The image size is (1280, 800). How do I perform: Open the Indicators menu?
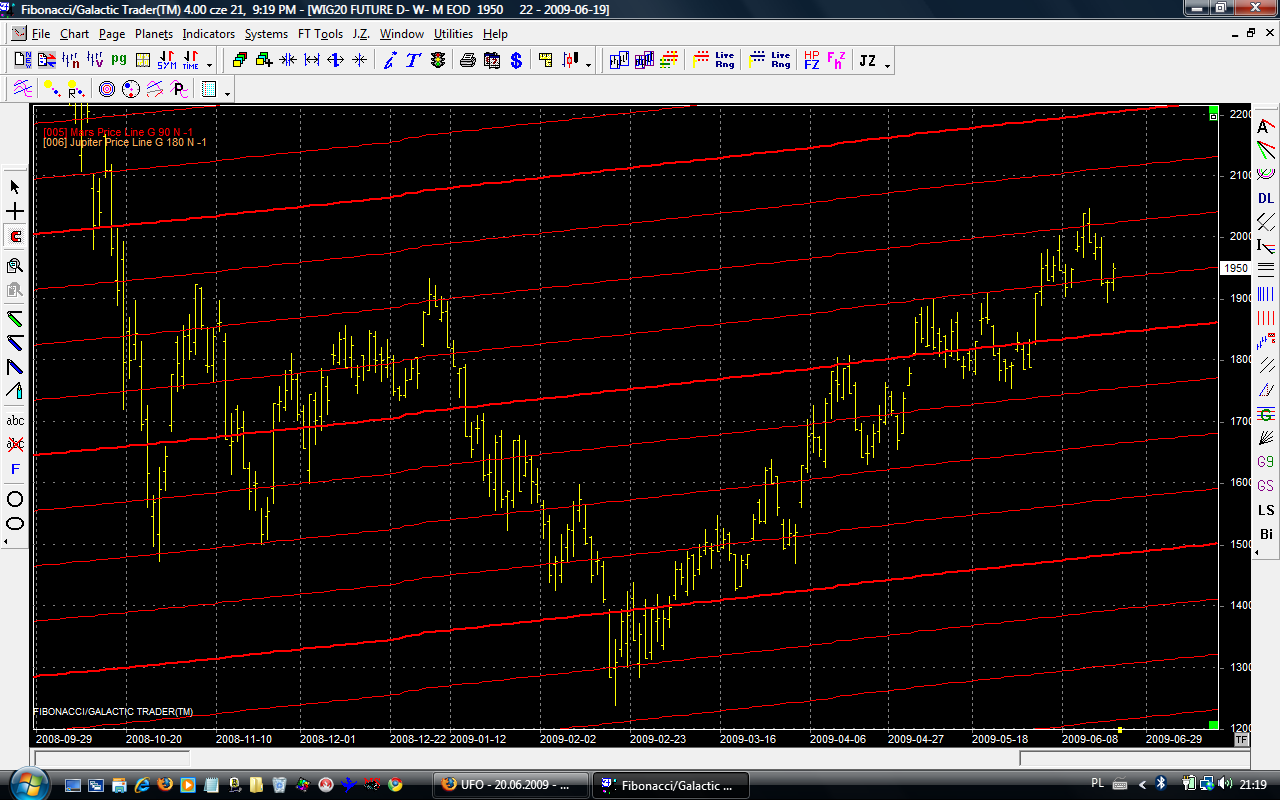click(208, 34)
